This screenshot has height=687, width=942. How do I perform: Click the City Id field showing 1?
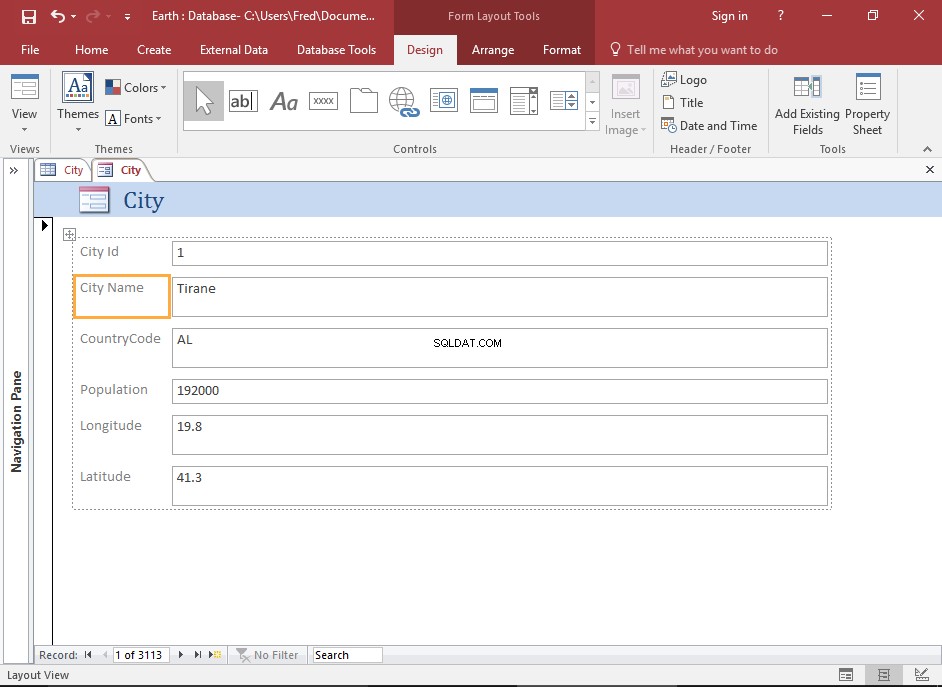(499, 253)
